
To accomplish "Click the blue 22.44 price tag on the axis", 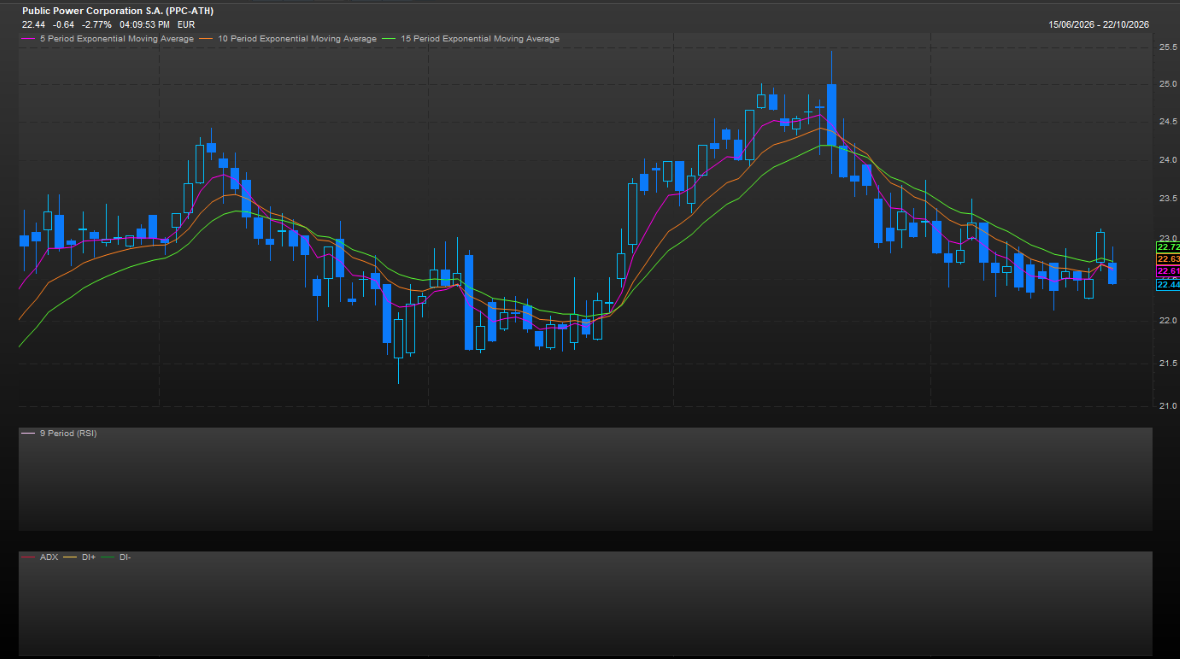I will [x=1168, y=285].
